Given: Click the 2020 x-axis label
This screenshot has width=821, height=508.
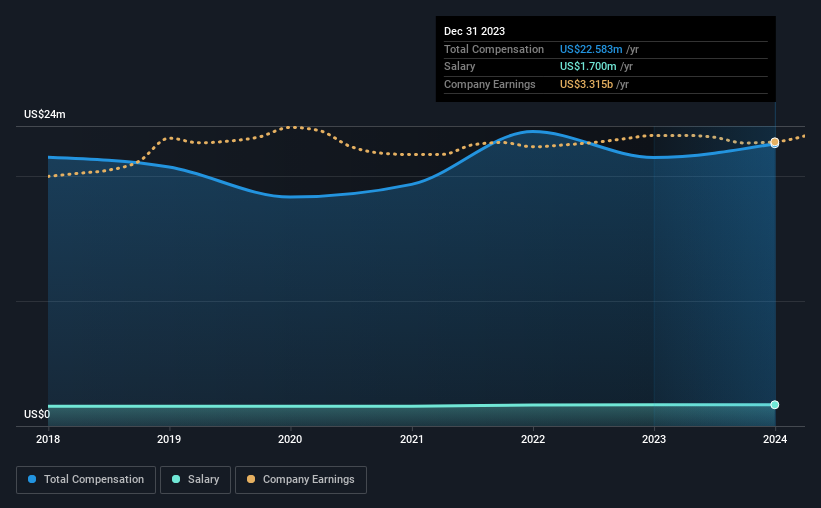Looking at the screenshot, I should click(x=290, y=439).
